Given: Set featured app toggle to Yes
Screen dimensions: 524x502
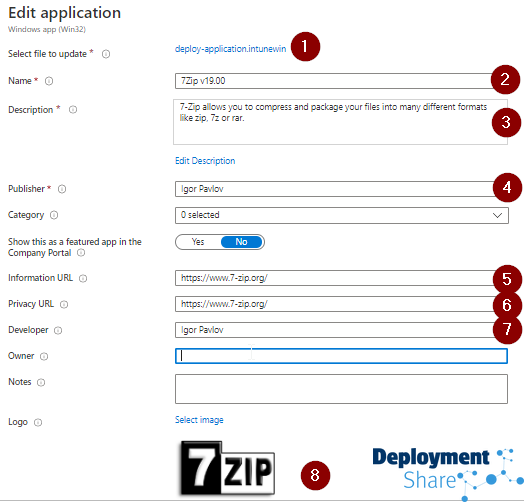Looking at the screenshot, I should (x=198, y=242).
